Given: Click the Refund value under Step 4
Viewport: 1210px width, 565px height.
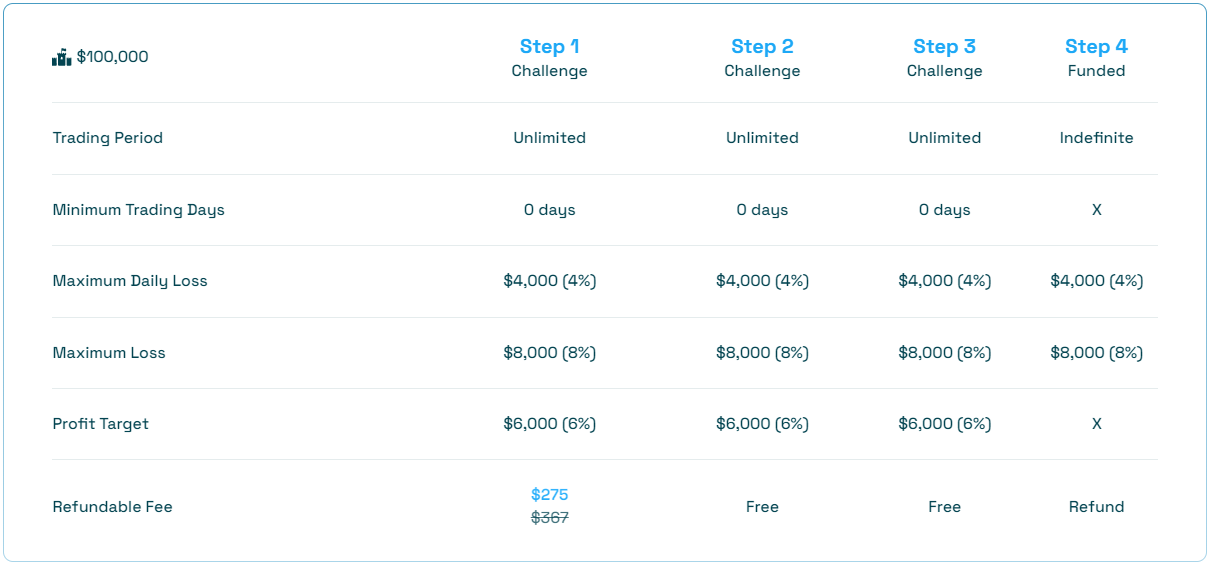Looking at the screenshot, I should [x=1096, y=507].
